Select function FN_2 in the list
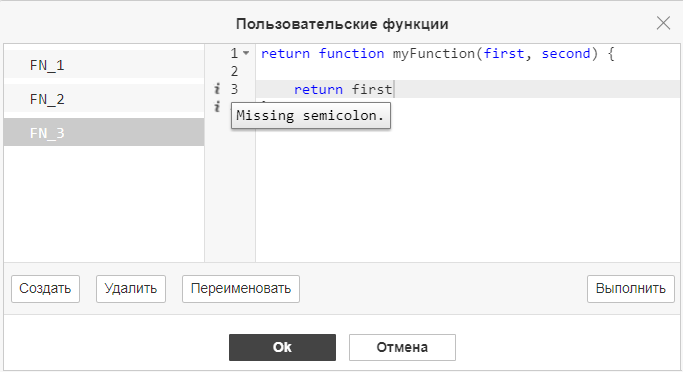This screenshot has height=372, width=683. tap(104, 98)
